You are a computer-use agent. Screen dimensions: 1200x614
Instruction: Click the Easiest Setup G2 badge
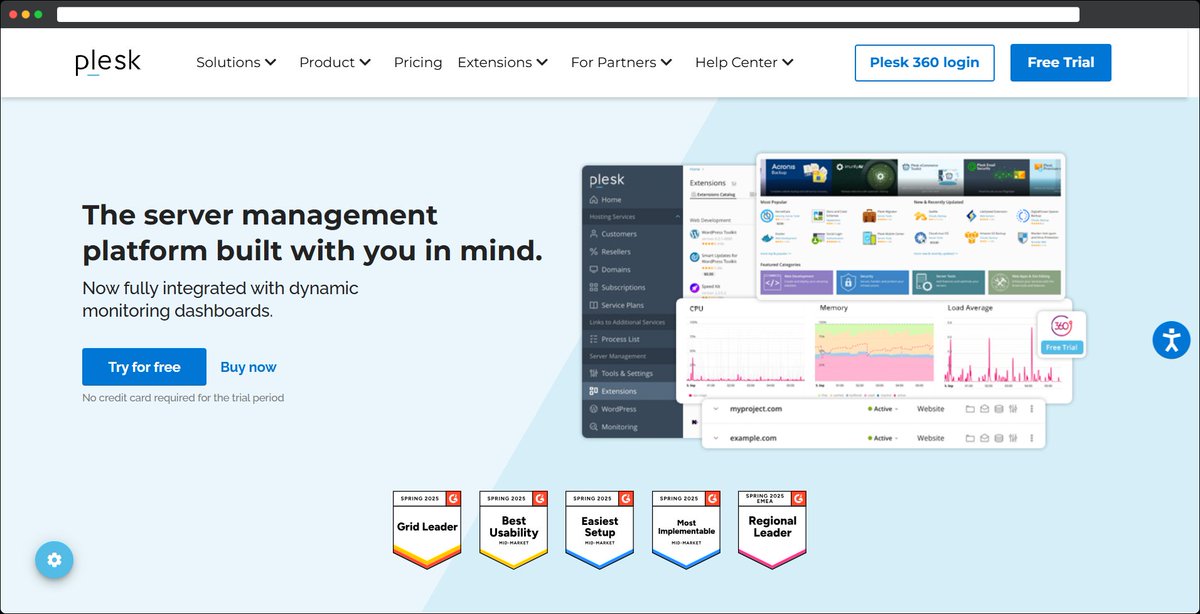pyautogui.click(x=600, y=530)
